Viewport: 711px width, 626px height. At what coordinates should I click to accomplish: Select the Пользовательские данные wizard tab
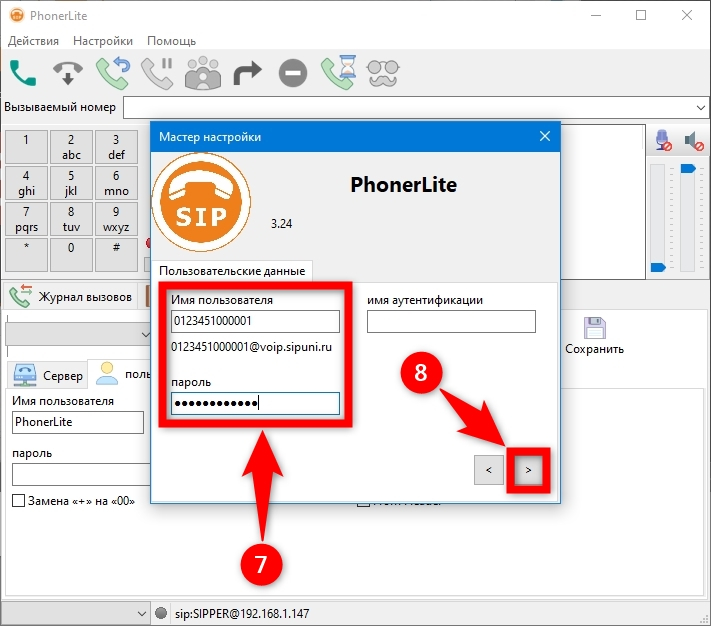232,271
